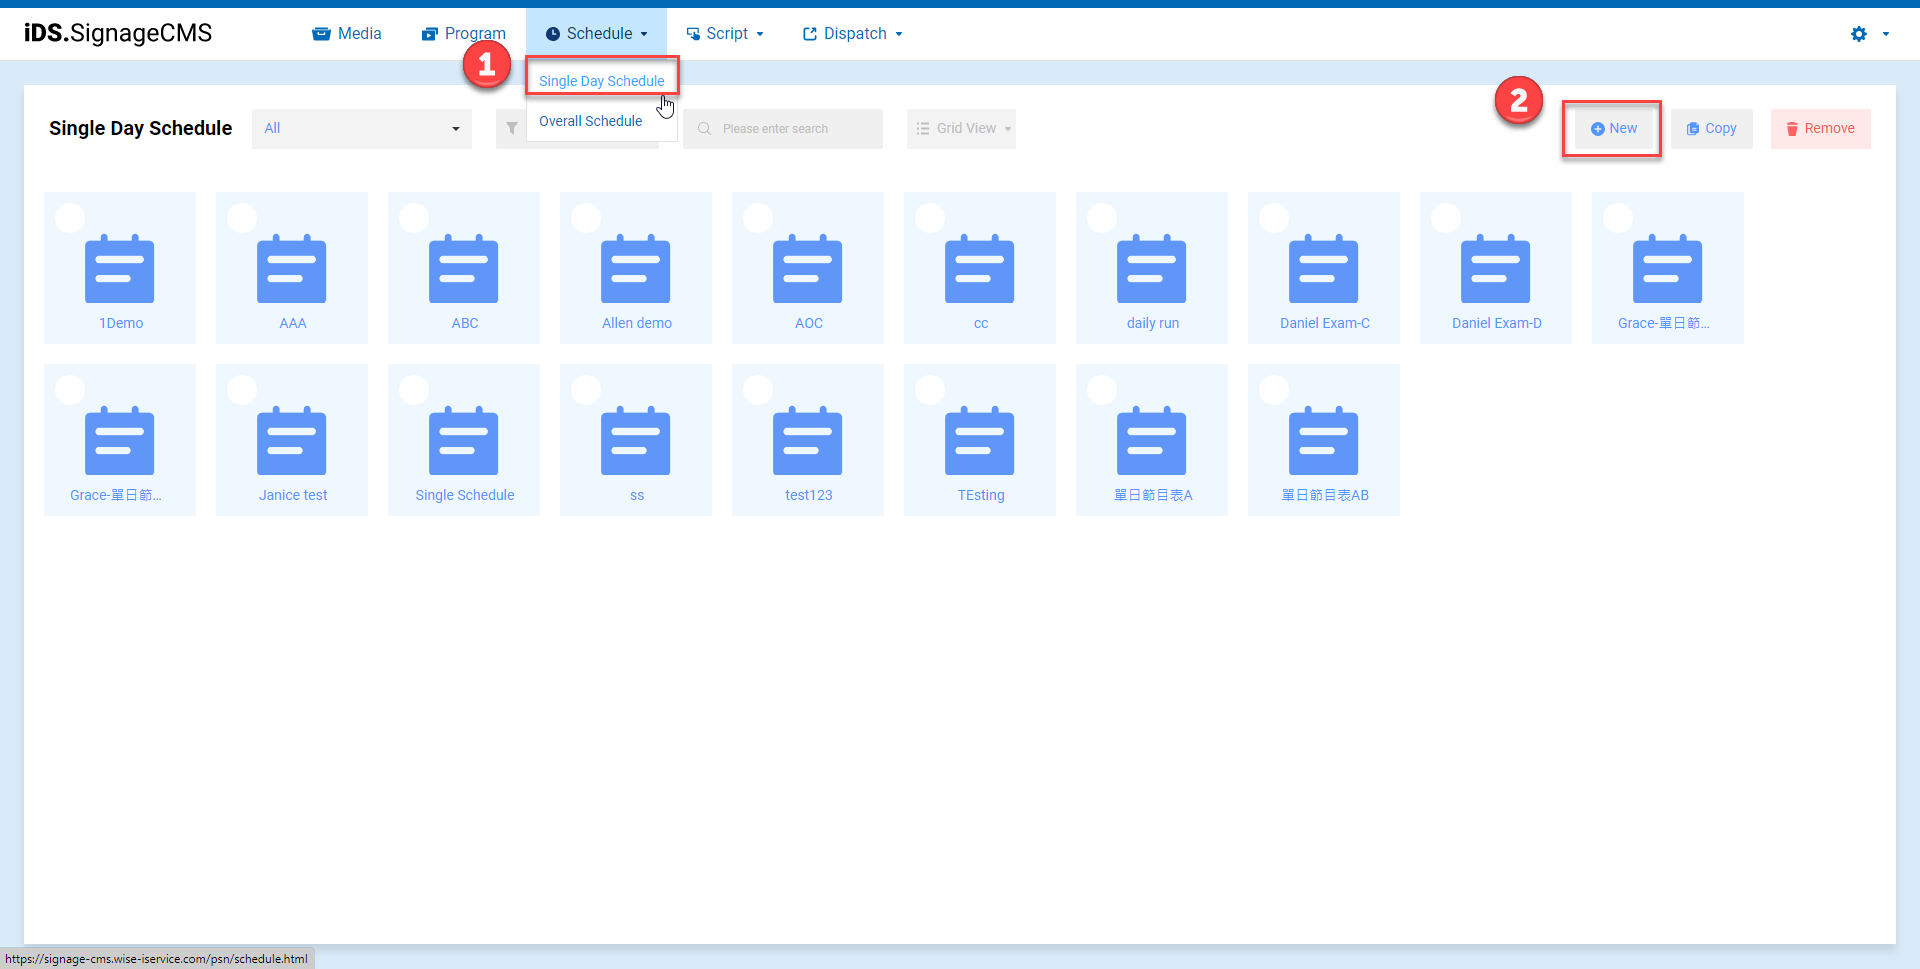Open the Allen demo schedule icon
This screenshot has width=1920, height=969.
(x=636, y=269)
